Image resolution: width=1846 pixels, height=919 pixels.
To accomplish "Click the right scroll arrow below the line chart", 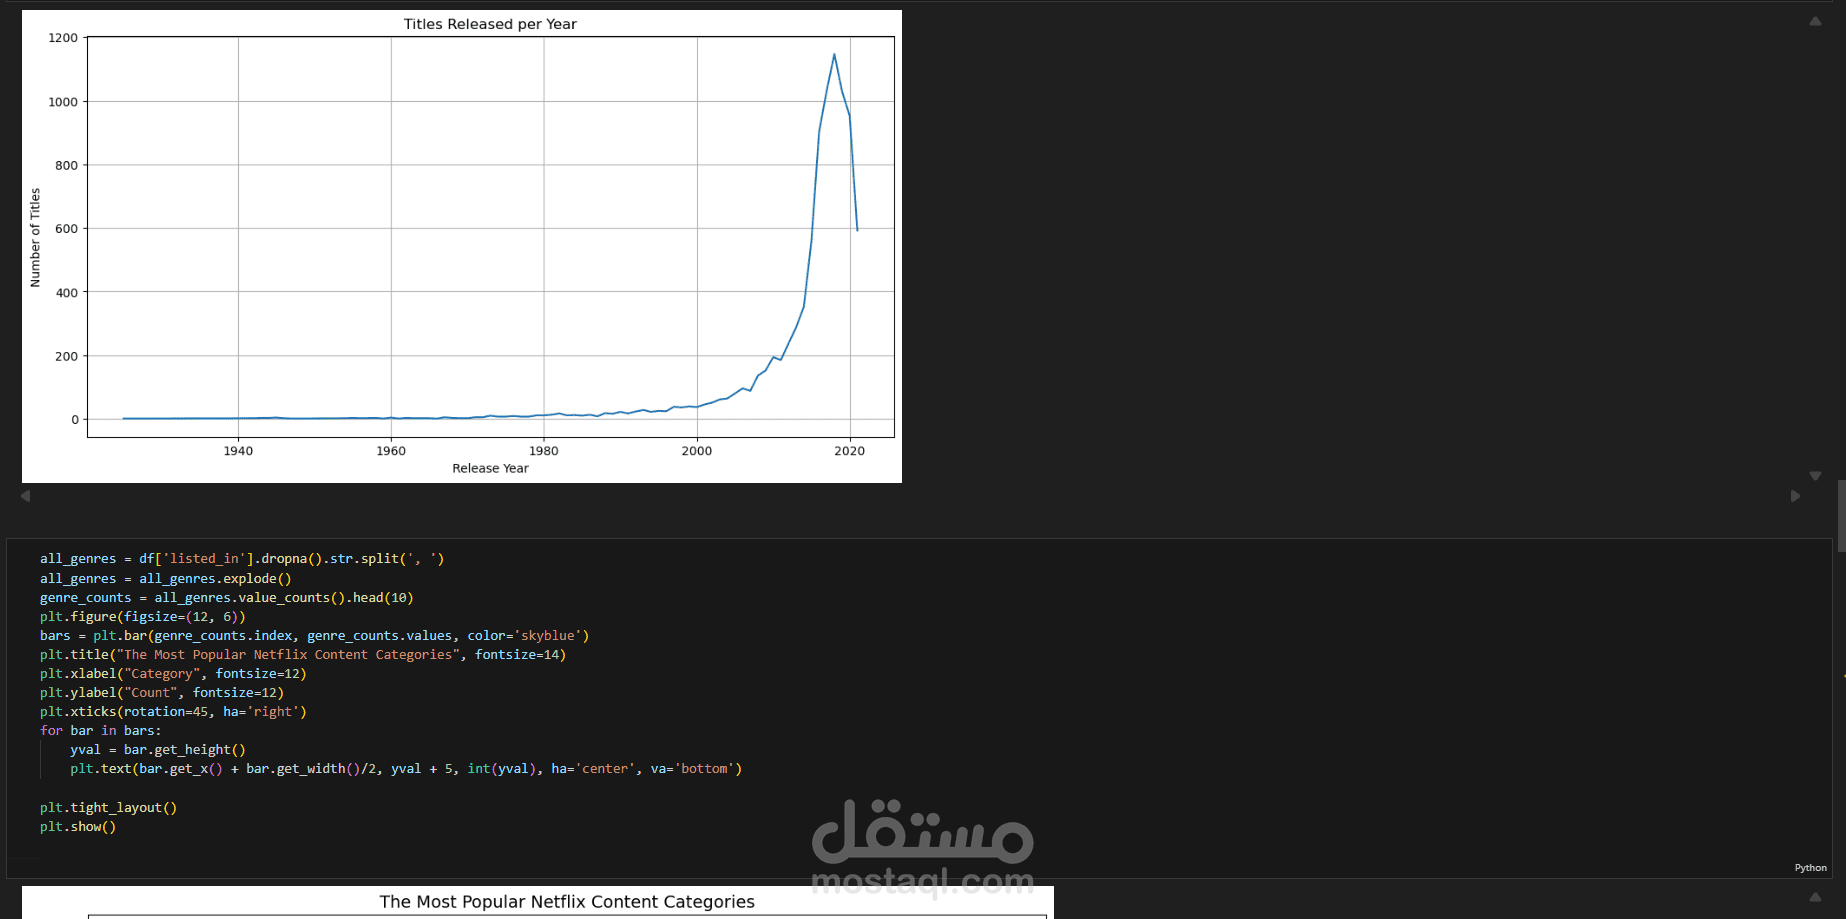I will [1795, 496].
